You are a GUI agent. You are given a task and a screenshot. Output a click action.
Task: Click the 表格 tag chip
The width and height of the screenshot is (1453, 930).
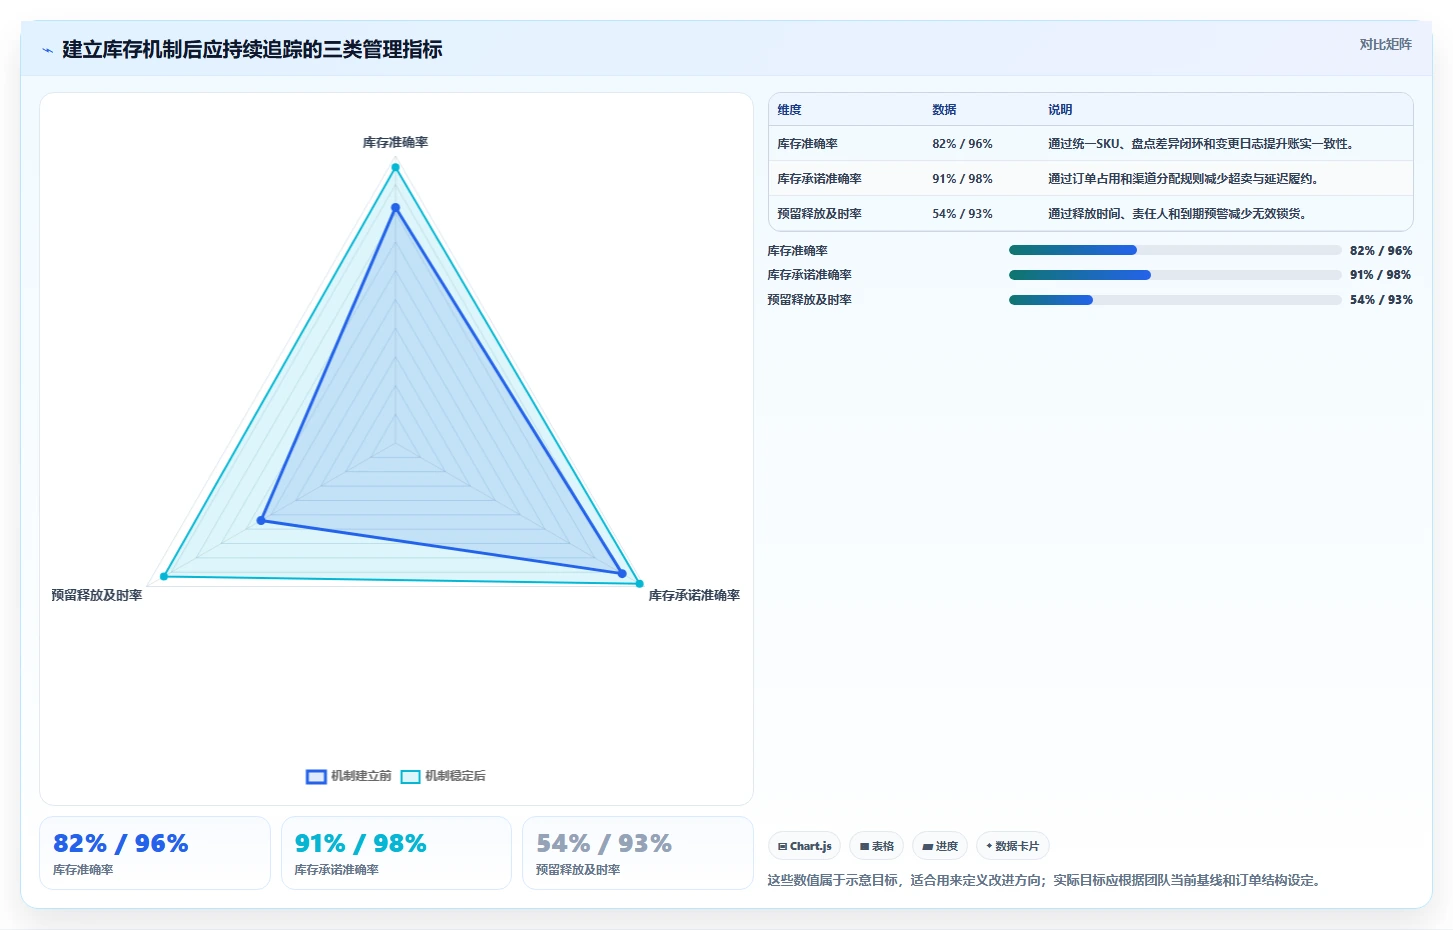point(877,846)
